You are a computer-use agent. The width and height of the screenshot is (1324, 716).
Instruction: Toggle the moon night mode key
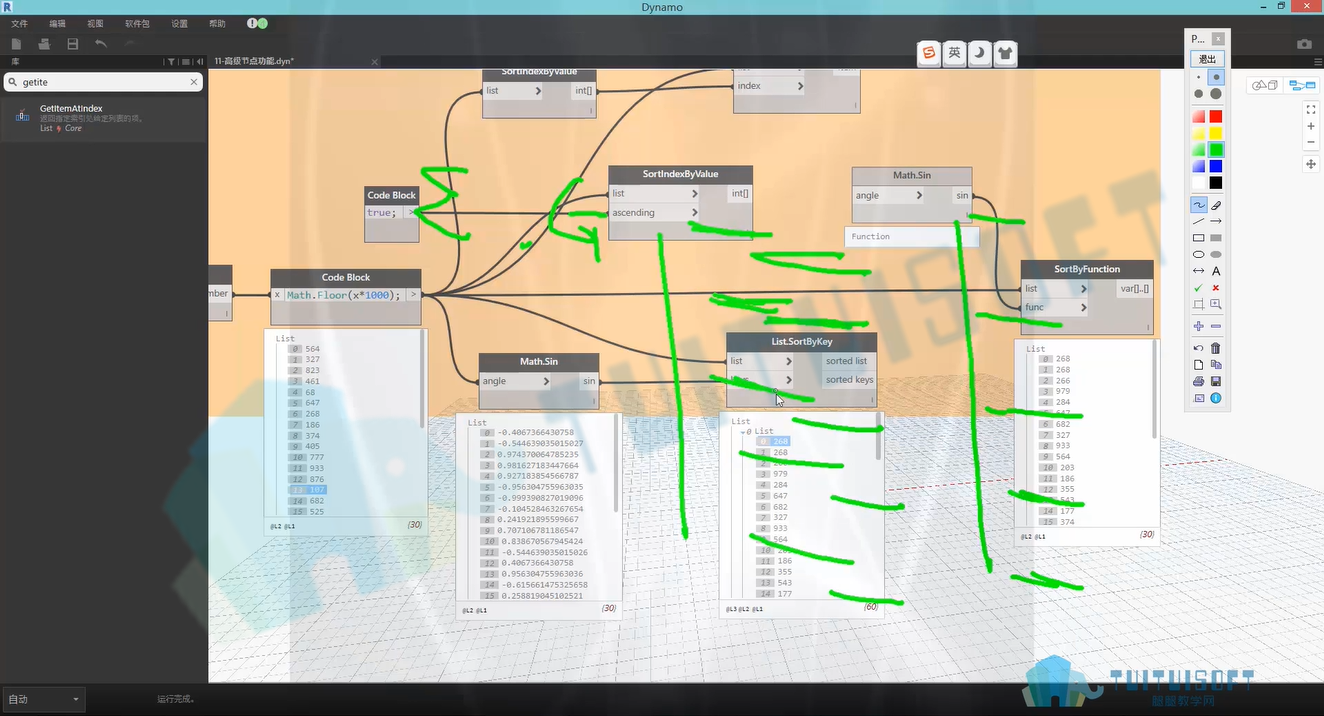[980, 53]
